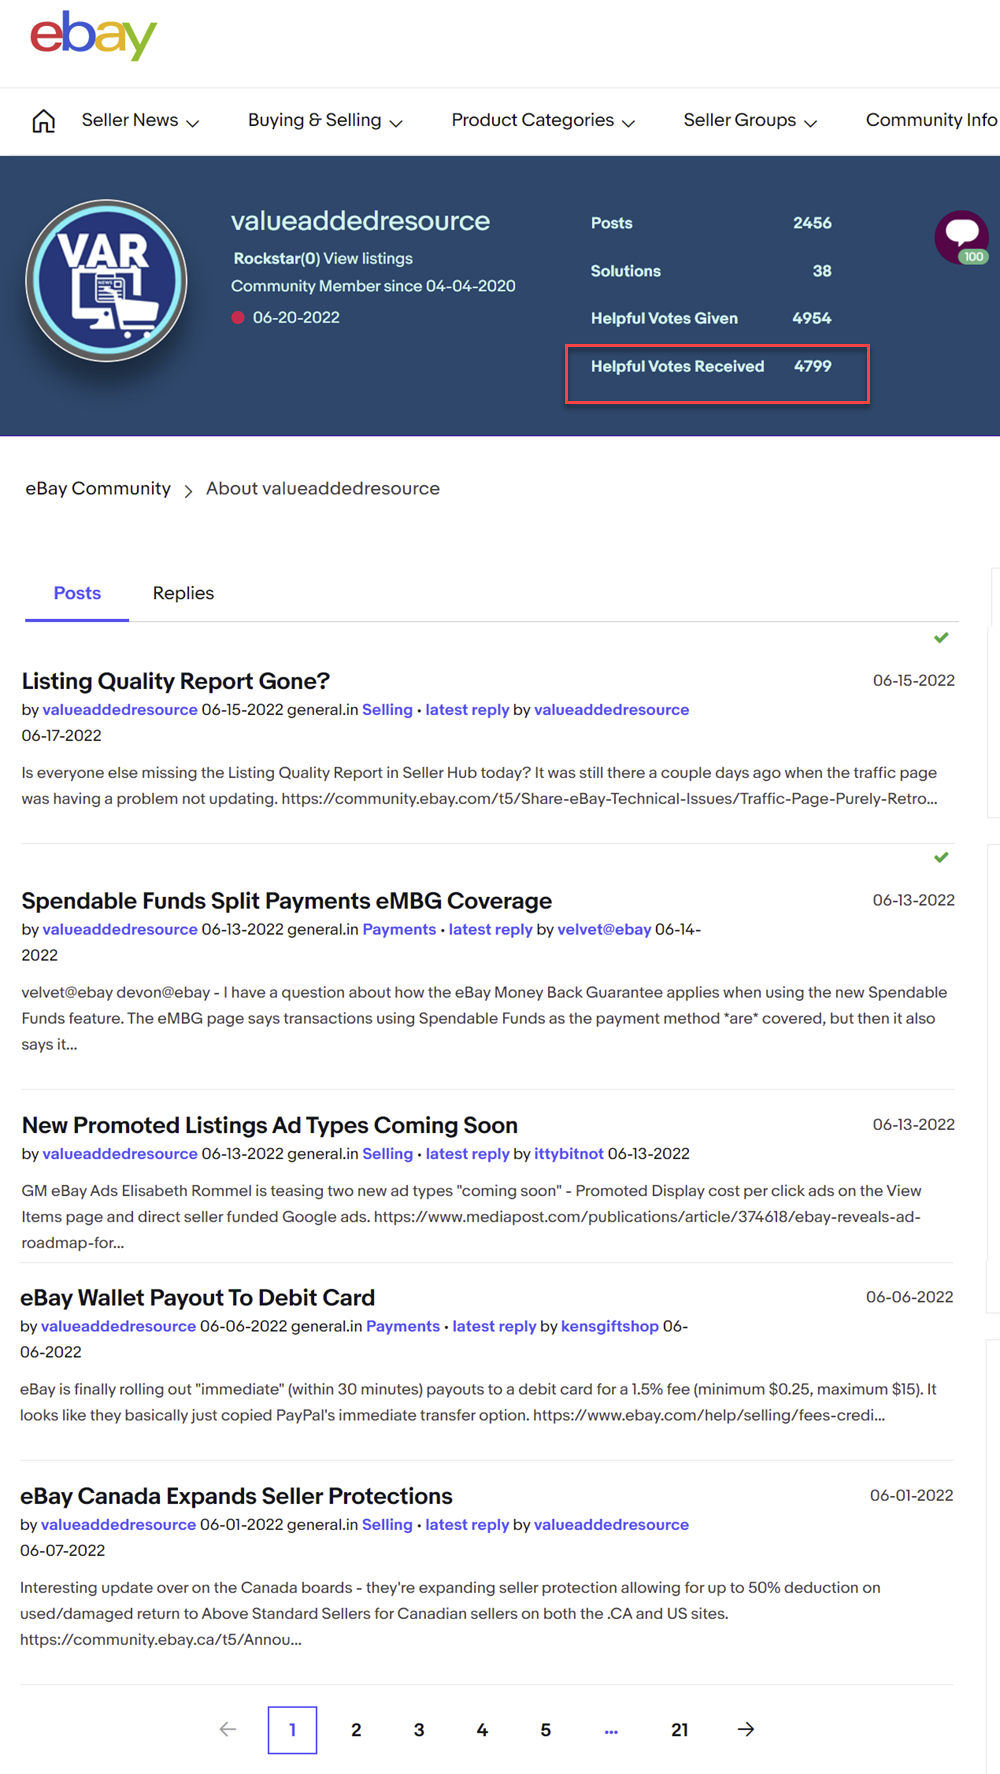Click Helpful Votes Received count 4799
1000x1774 pixels.
tap(813, 366)
